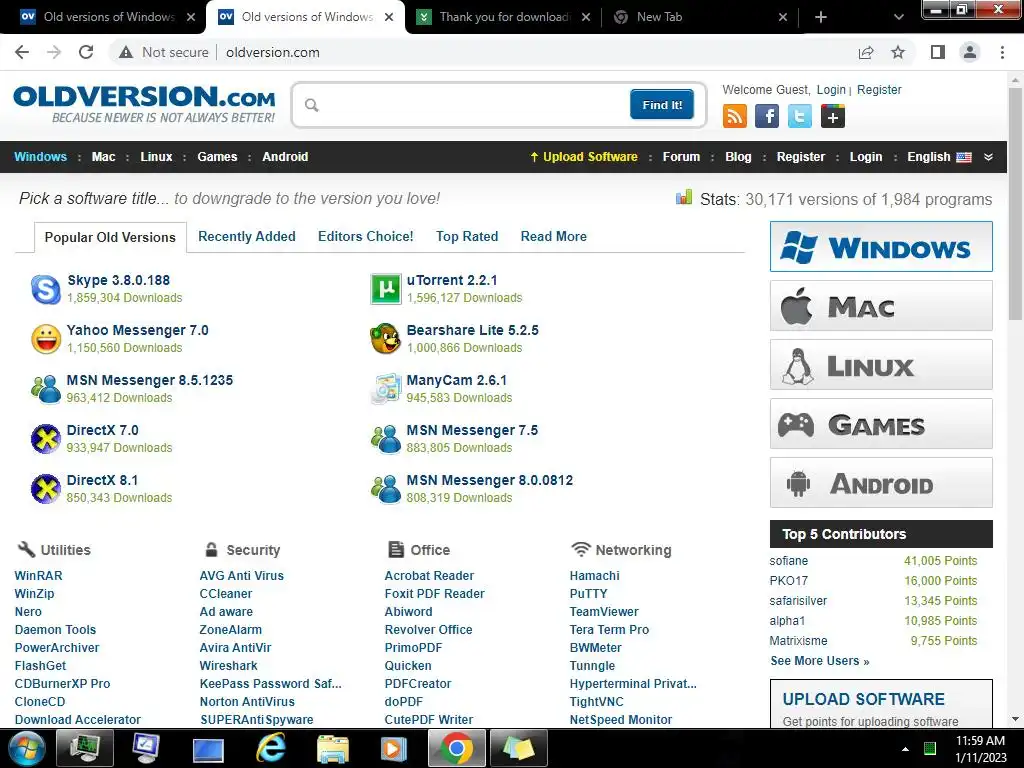1024x768 pixels.
Task: Click the scrollbar down arrow
Action: point(1015,719)
